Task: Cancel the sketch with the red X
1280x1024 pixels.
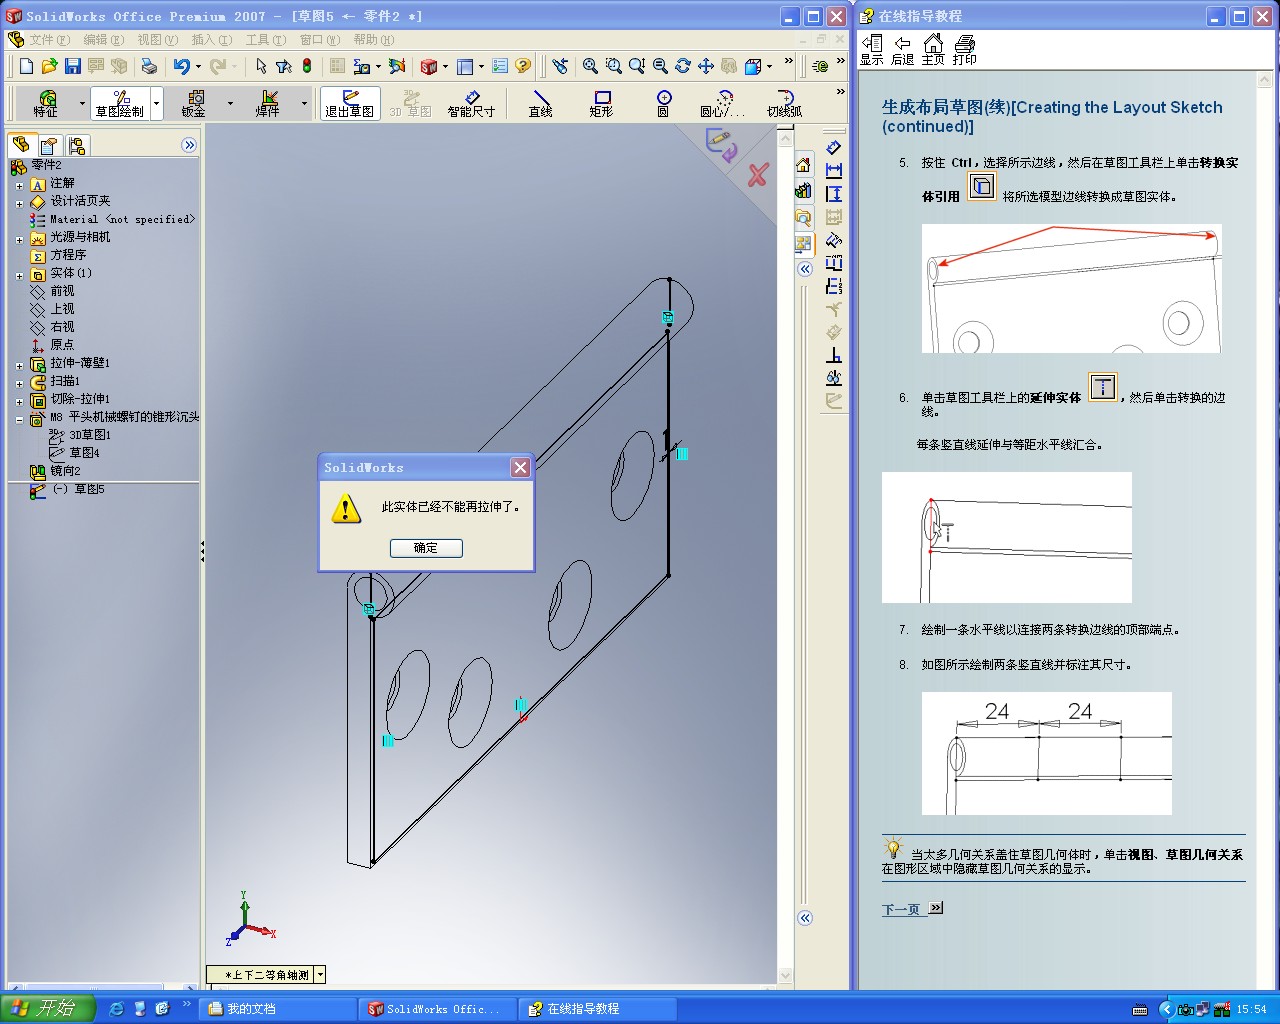Action: [x=757, y=174]
